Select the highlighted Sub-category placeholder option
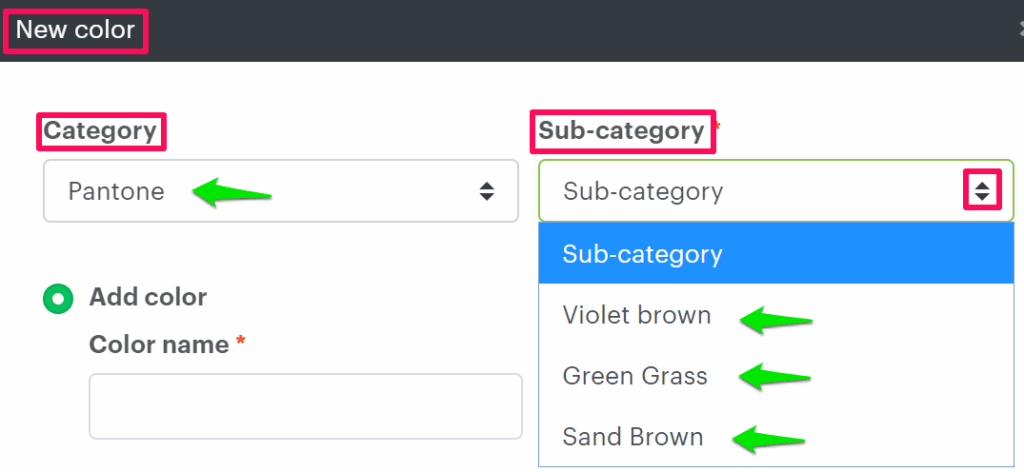The width and height of the screenshot is (1024, 472). pos(643,254)
